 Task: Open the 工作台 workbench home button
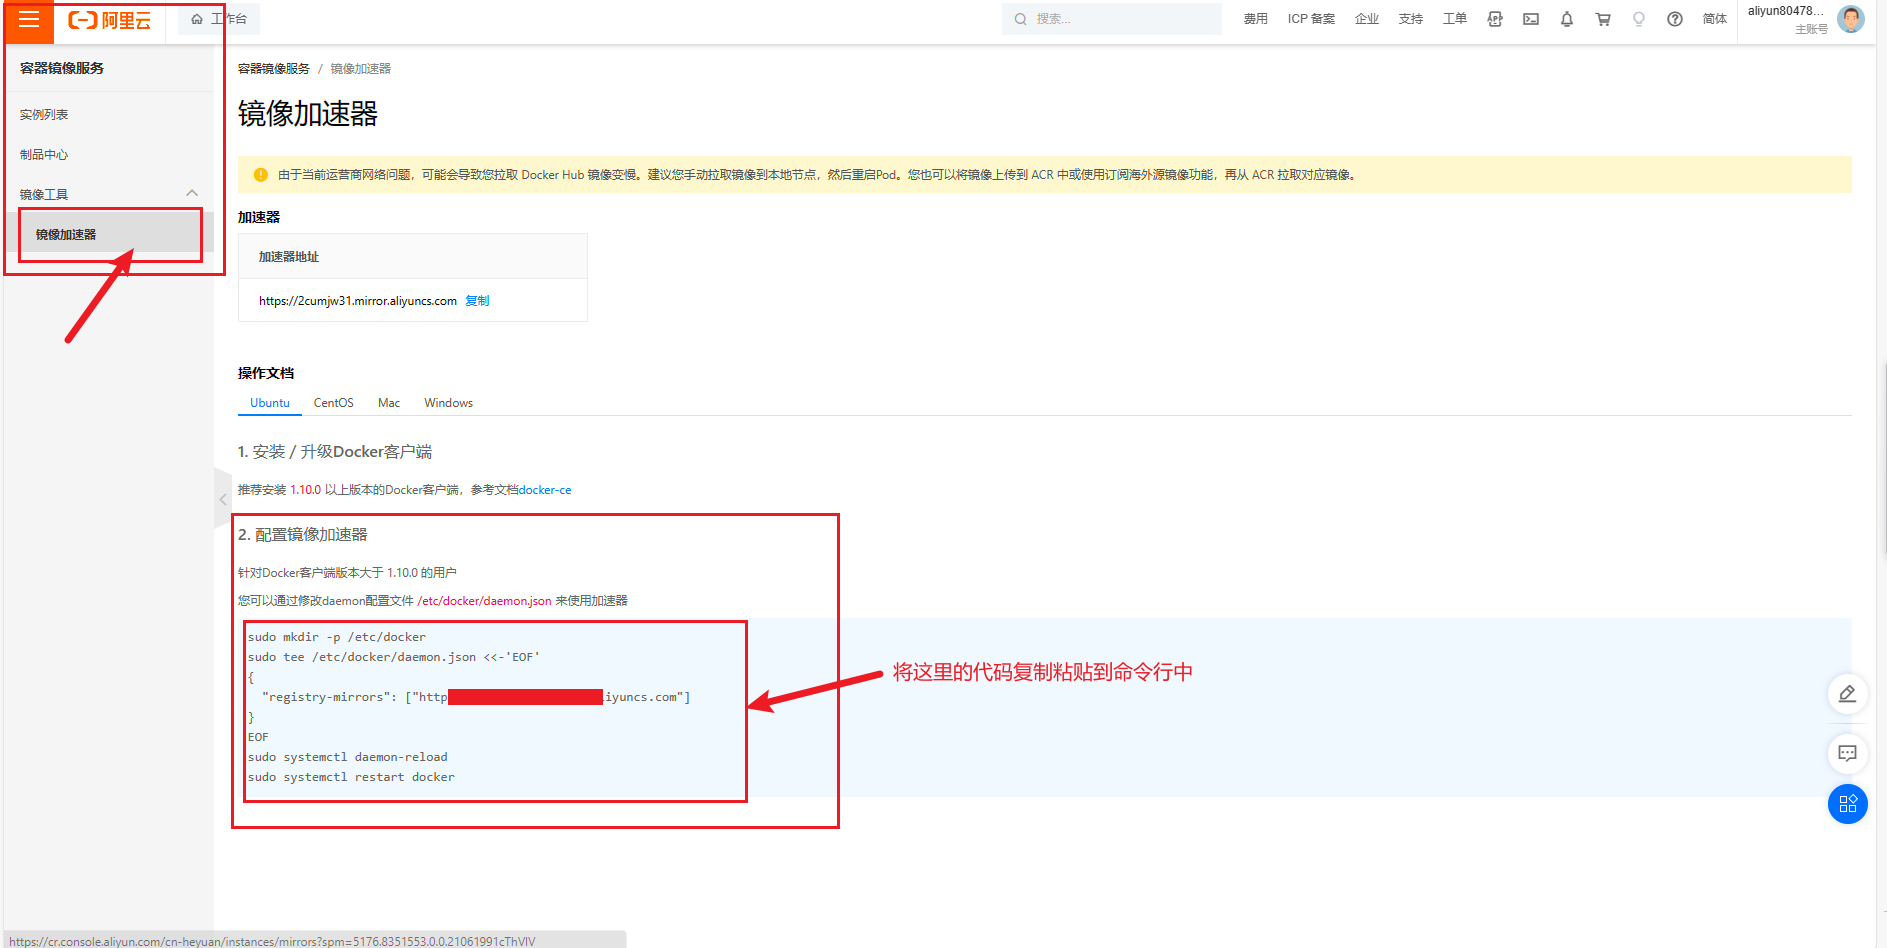(x=219, y=19)
